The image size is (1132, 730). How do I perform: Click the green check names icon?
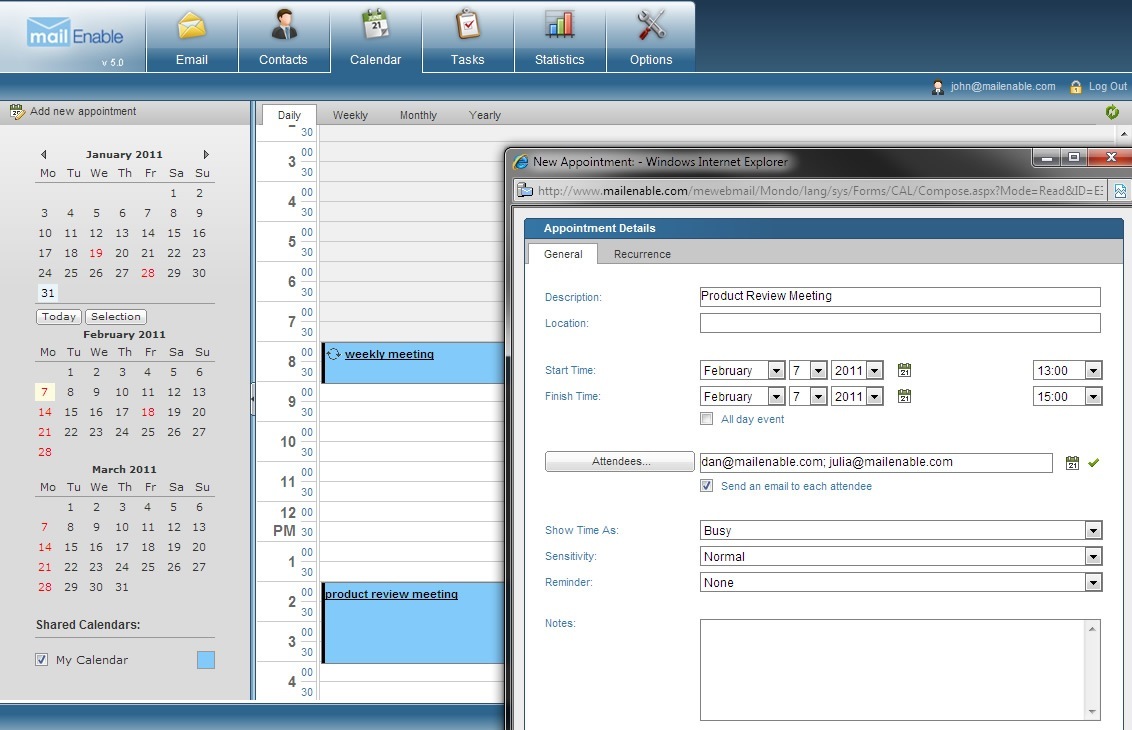click(1094, 463)
